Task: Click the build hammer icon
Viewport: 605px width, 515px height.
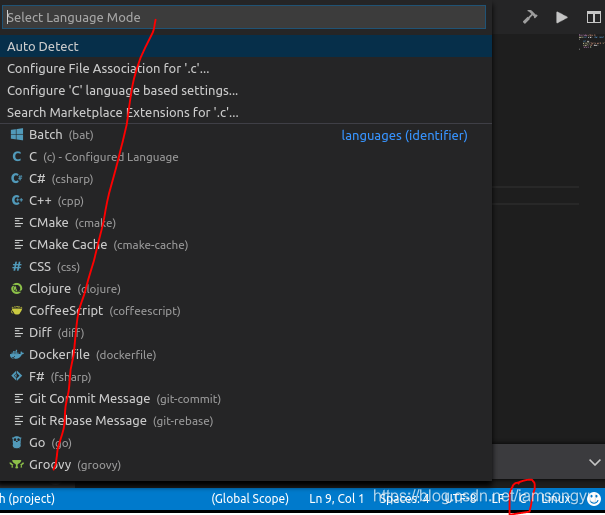Action: tap(530, 17)
